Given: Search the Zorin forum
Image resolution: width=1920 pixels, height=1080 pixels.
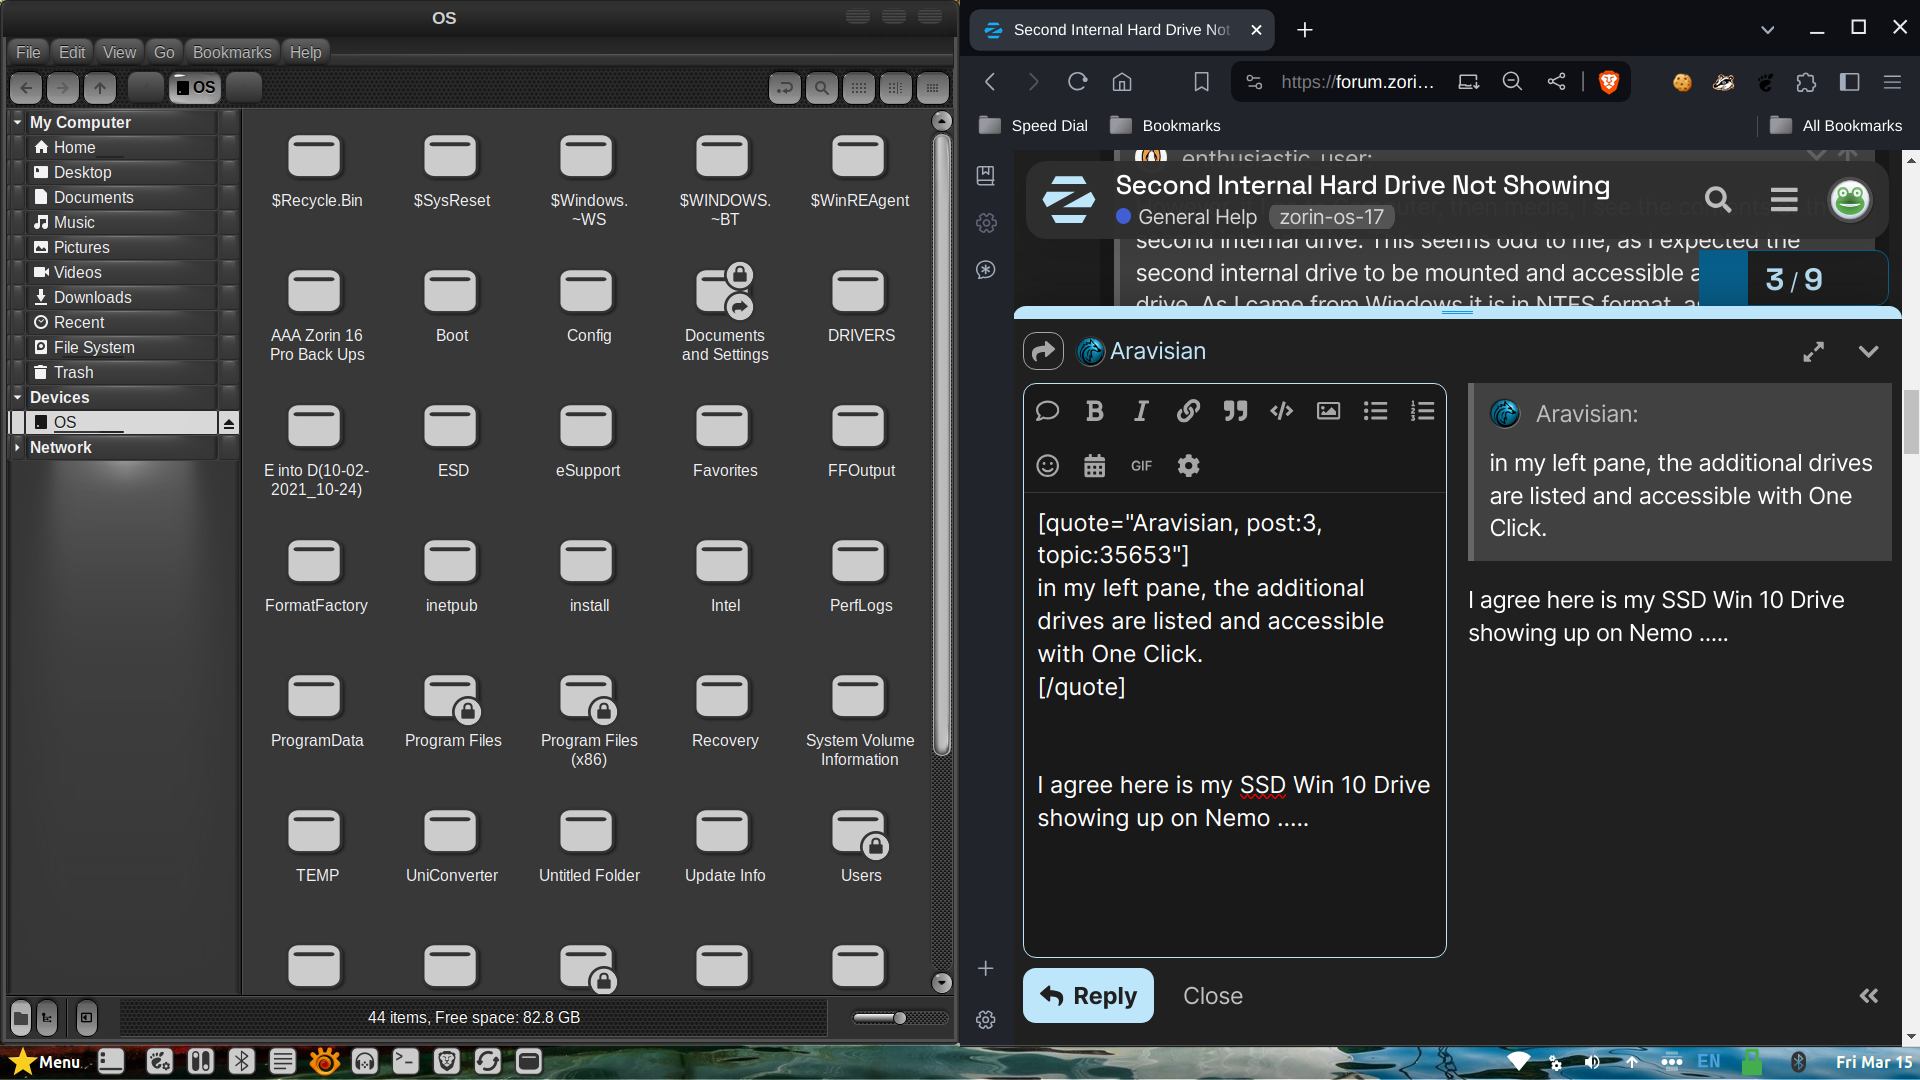Looking at the screenshot, I should click(1718, 200).
